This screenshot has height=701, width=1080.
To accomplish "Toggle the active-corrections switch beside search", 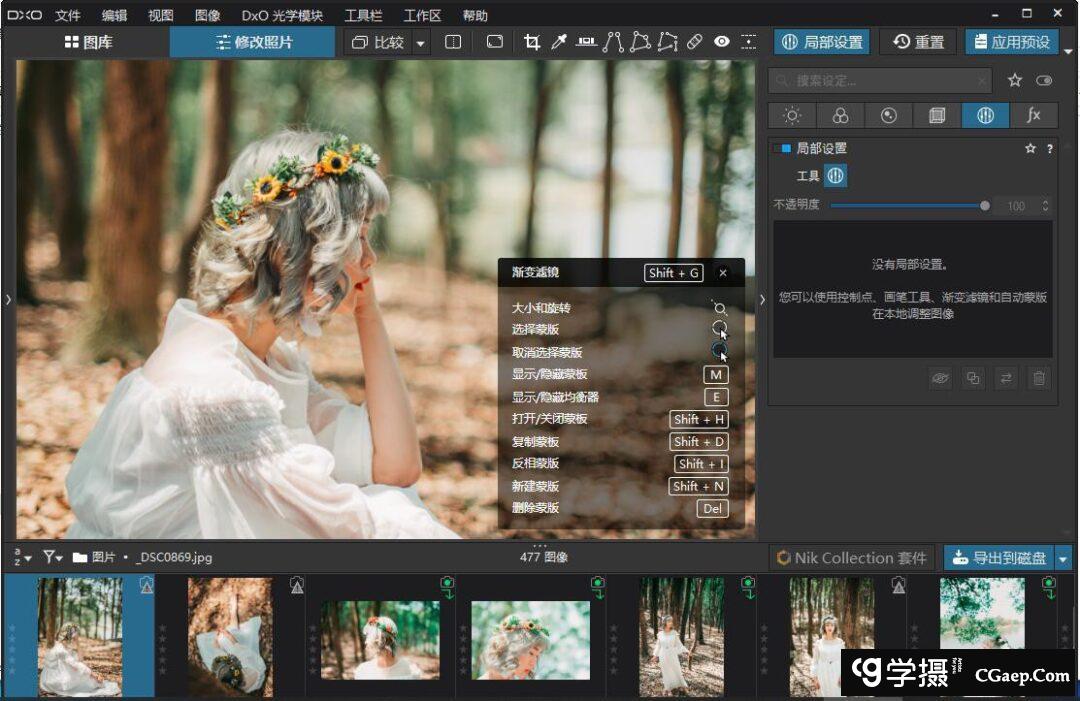I will pyautogui.click(x=1044, y=81).
